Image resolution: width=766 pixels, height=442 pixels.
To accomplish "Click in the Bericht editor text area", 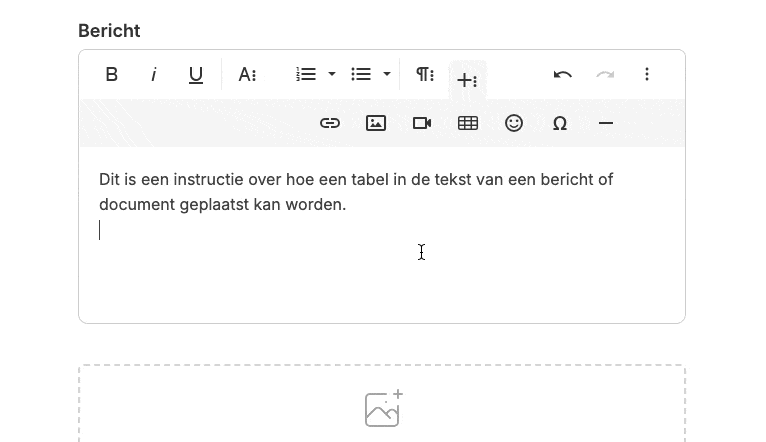I will 382,234.
